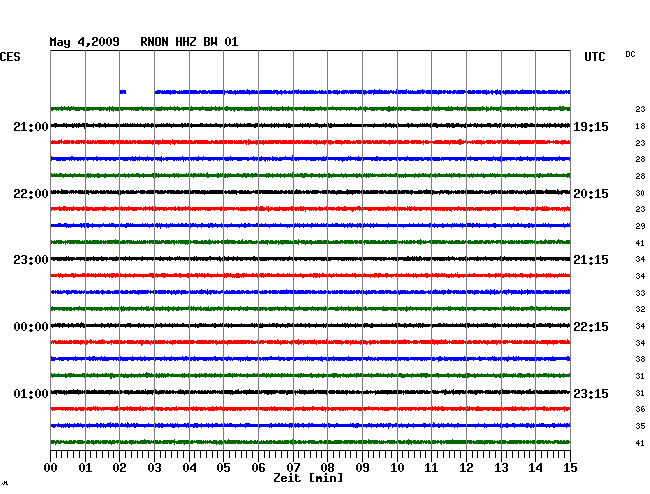Click minute tick label 02
Viewport: 650px width, 494px height.
pos(119,468)
